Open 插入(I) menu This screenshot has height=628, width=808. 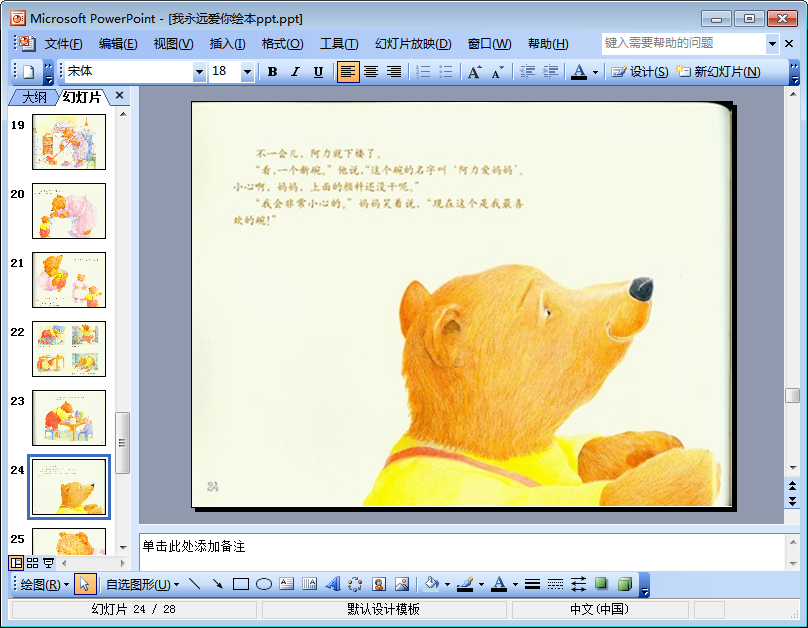227,44
